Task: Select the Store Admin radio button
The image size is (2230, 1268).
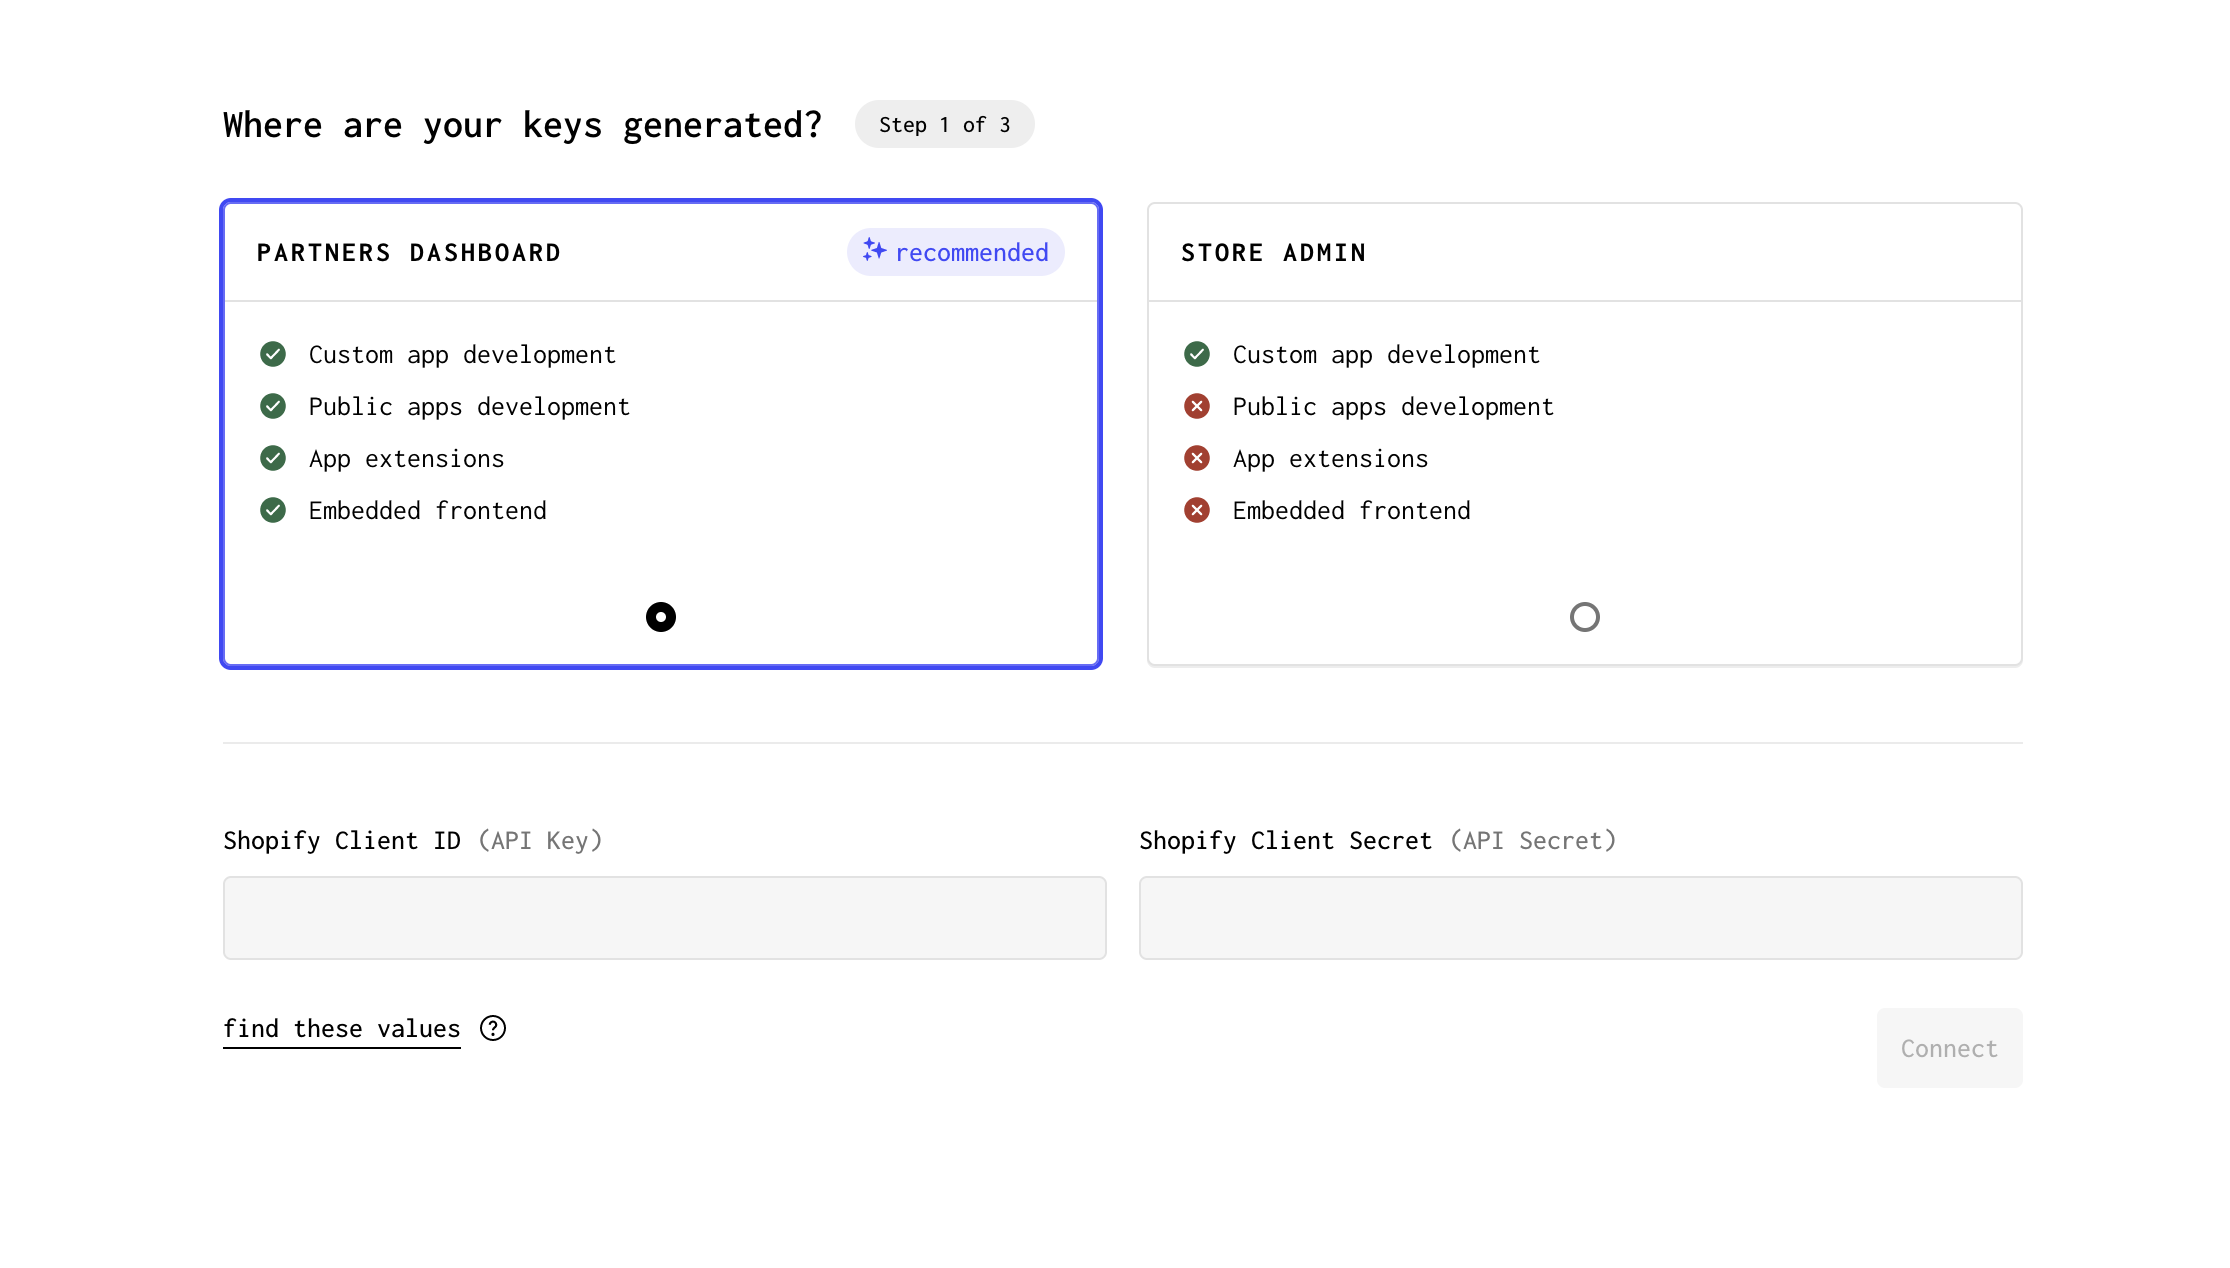Action: tap(1584, 616)
